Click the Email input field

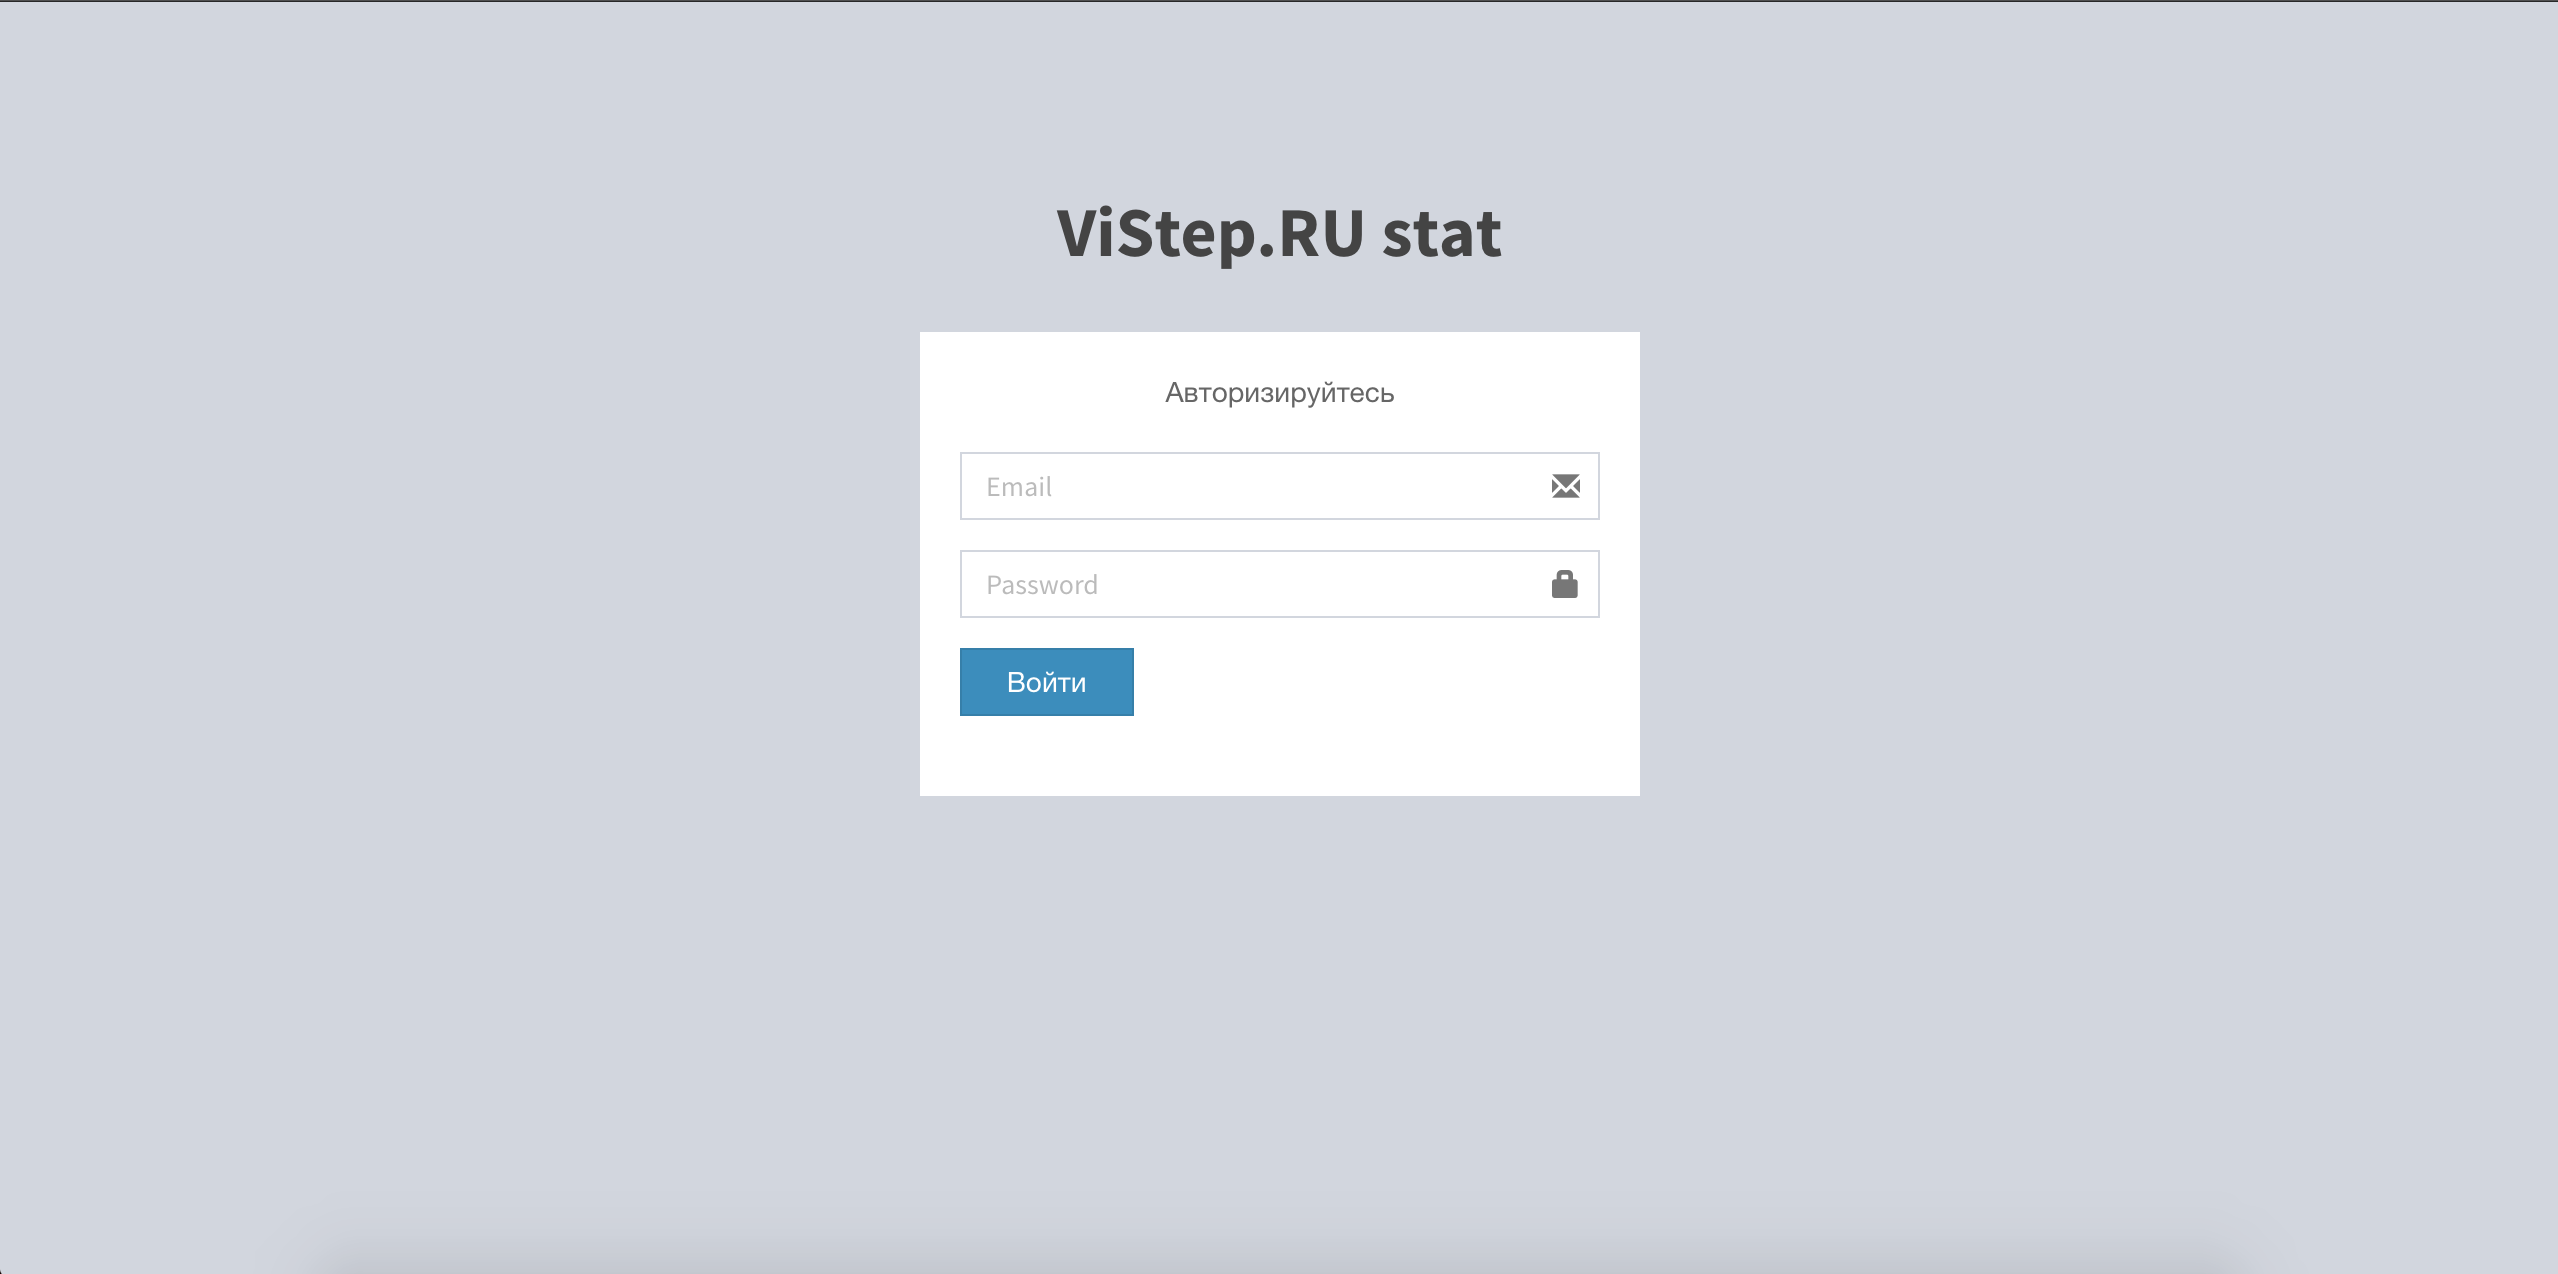1279,486
